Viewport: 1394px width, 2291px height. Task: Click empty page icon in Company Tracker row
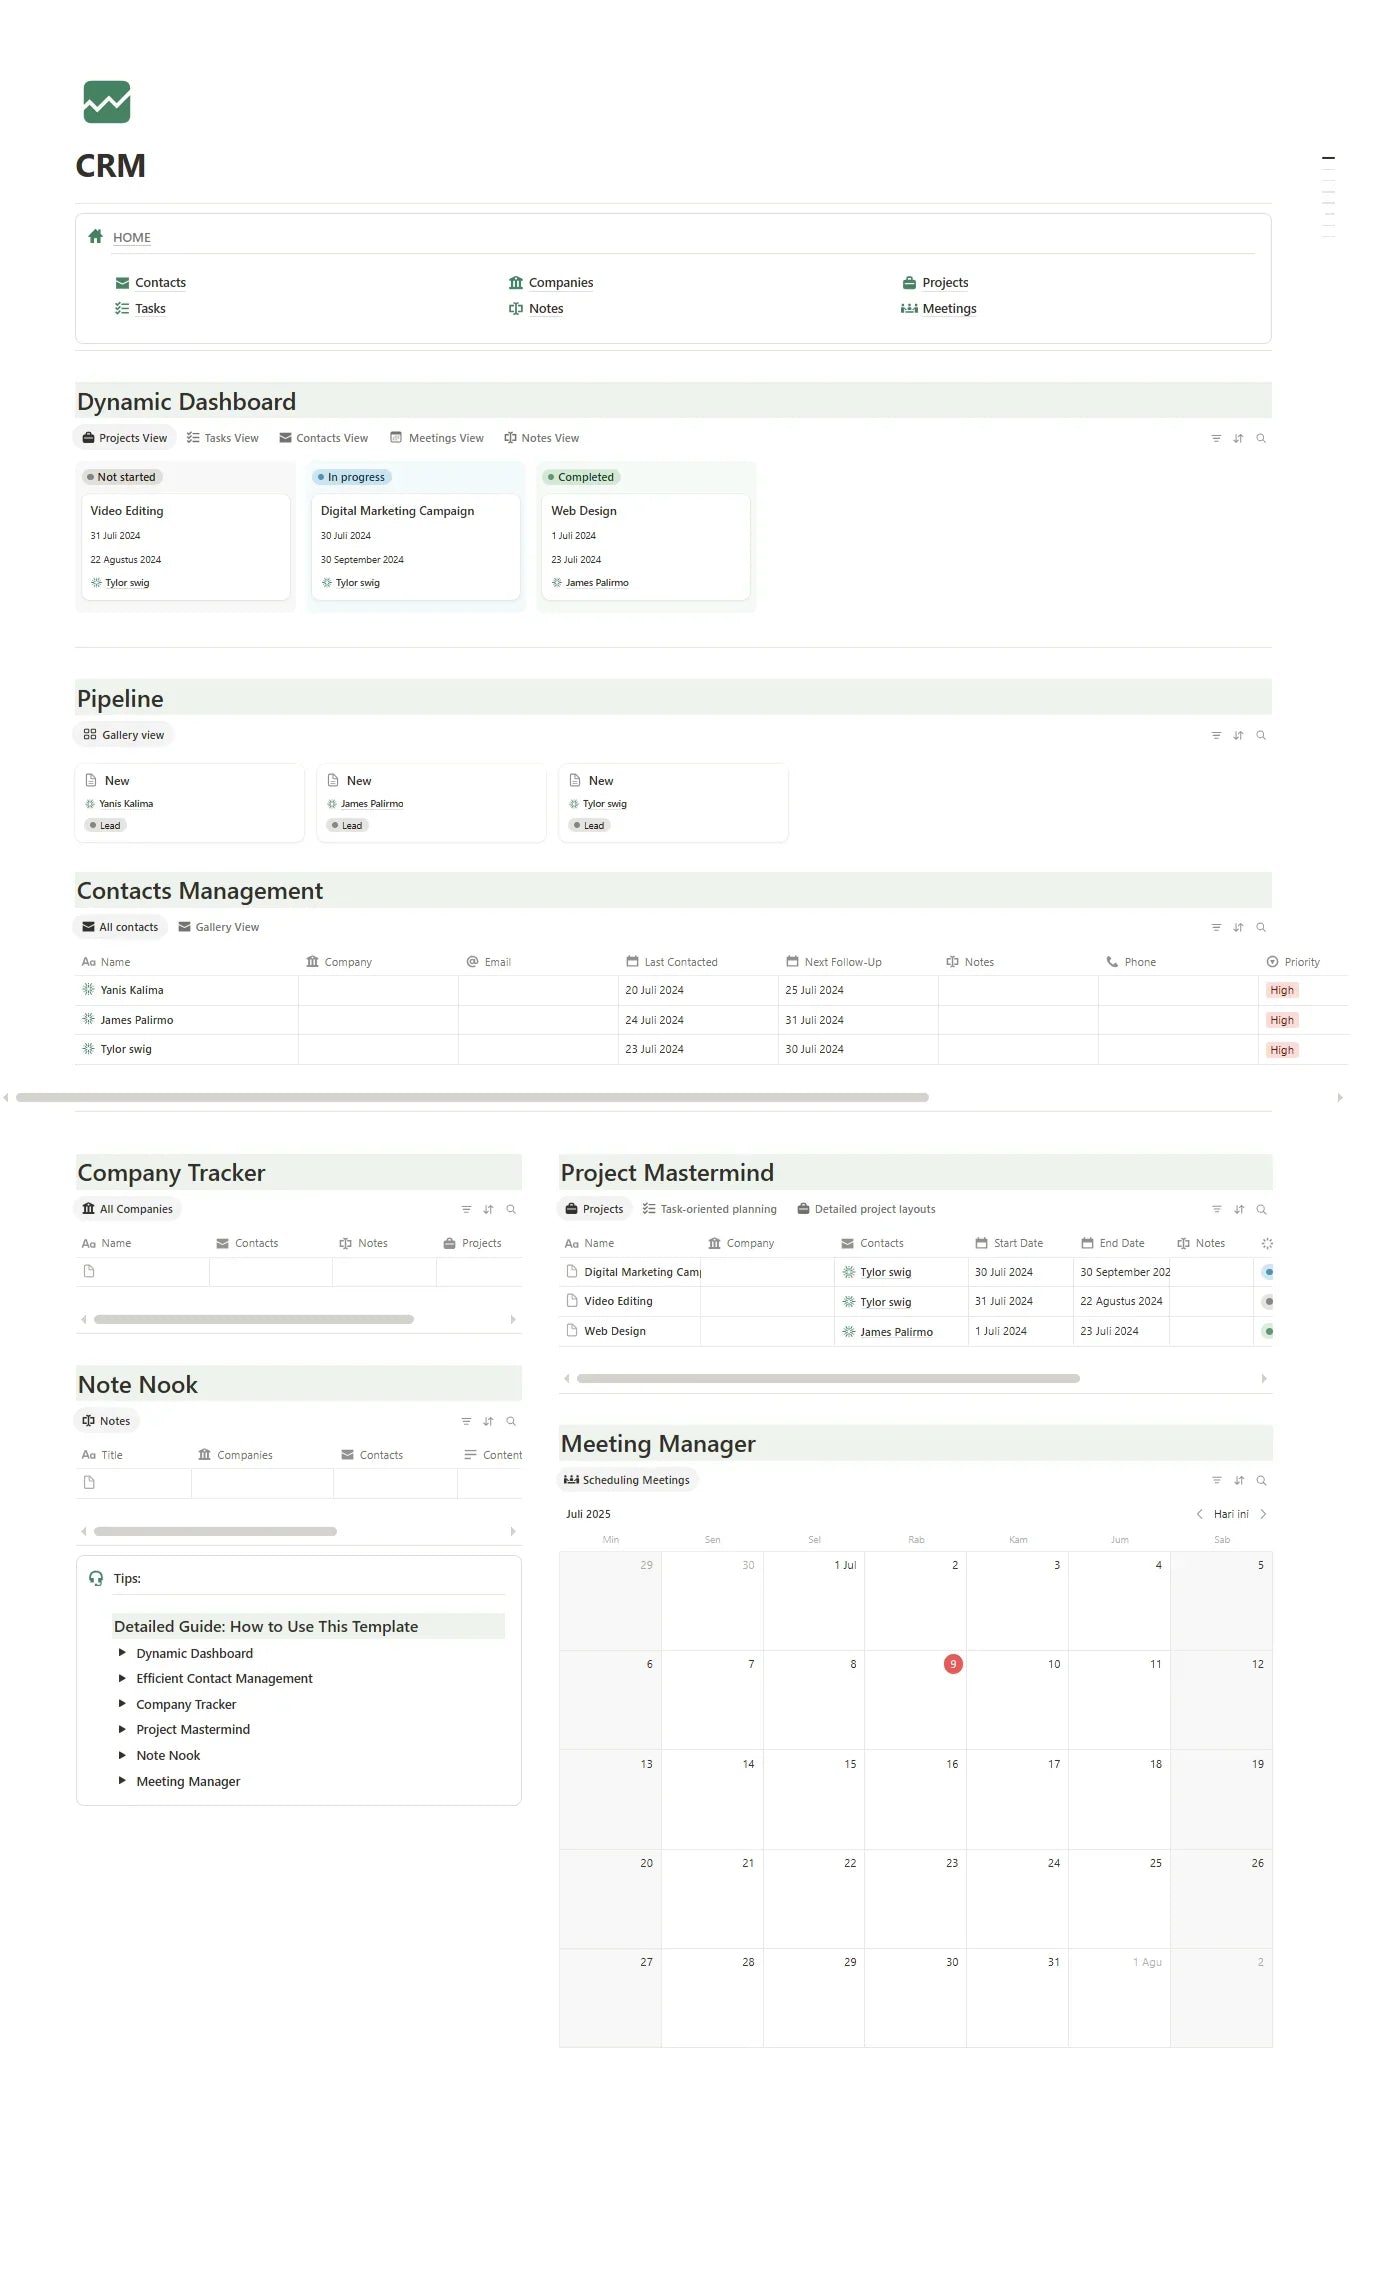coord(89,1271)
